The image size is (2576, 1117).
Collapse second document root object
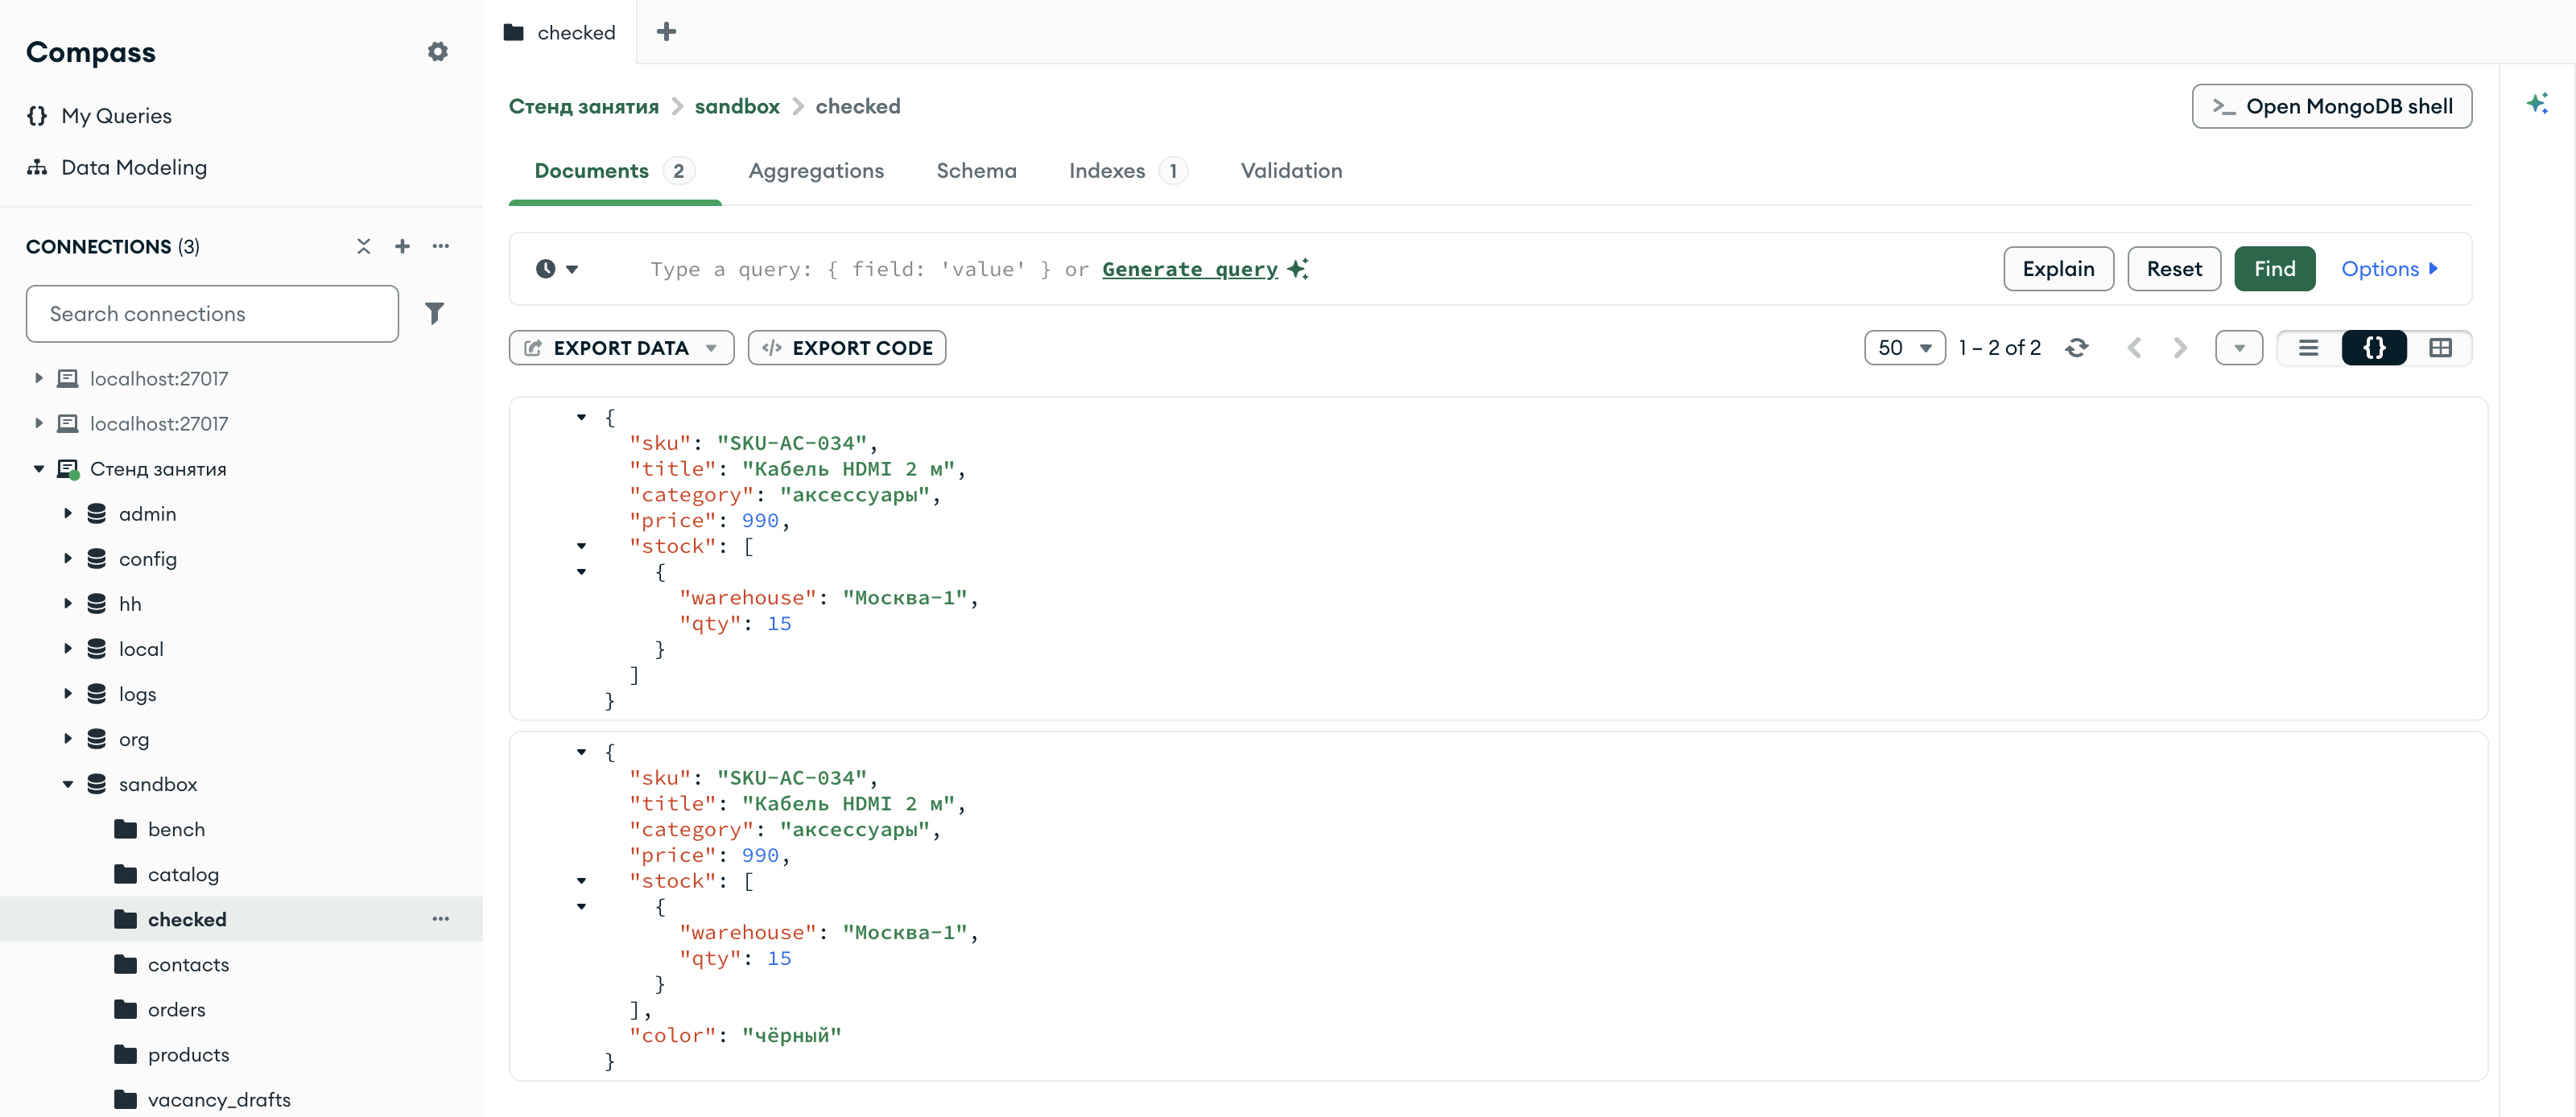click(x=581, y=751)
